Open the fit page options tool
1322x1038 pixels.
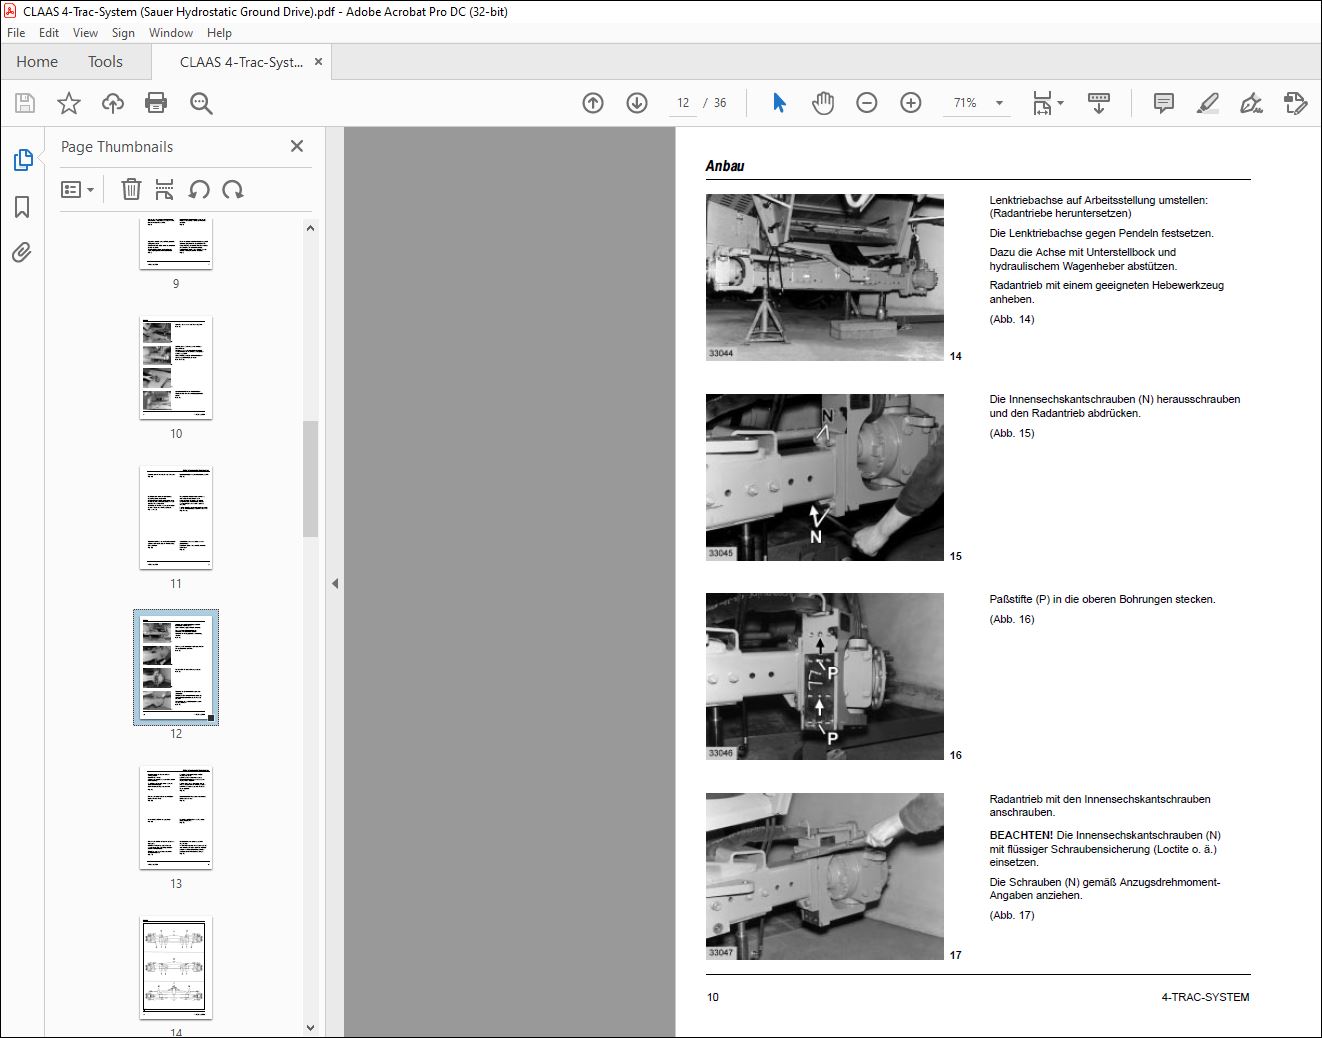1042,103
